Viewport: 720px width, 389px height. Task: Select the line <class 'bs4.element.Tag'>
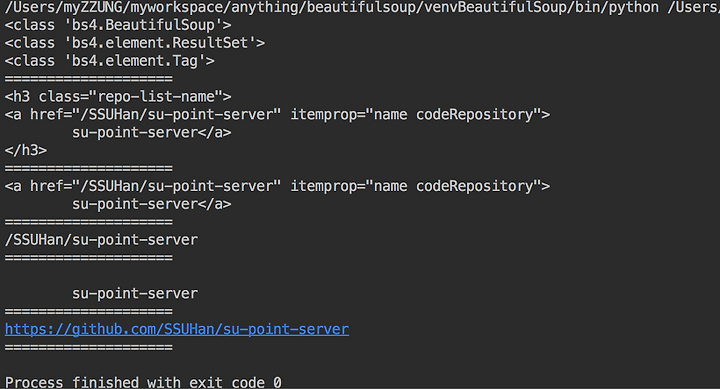click(x=109, y=61)
